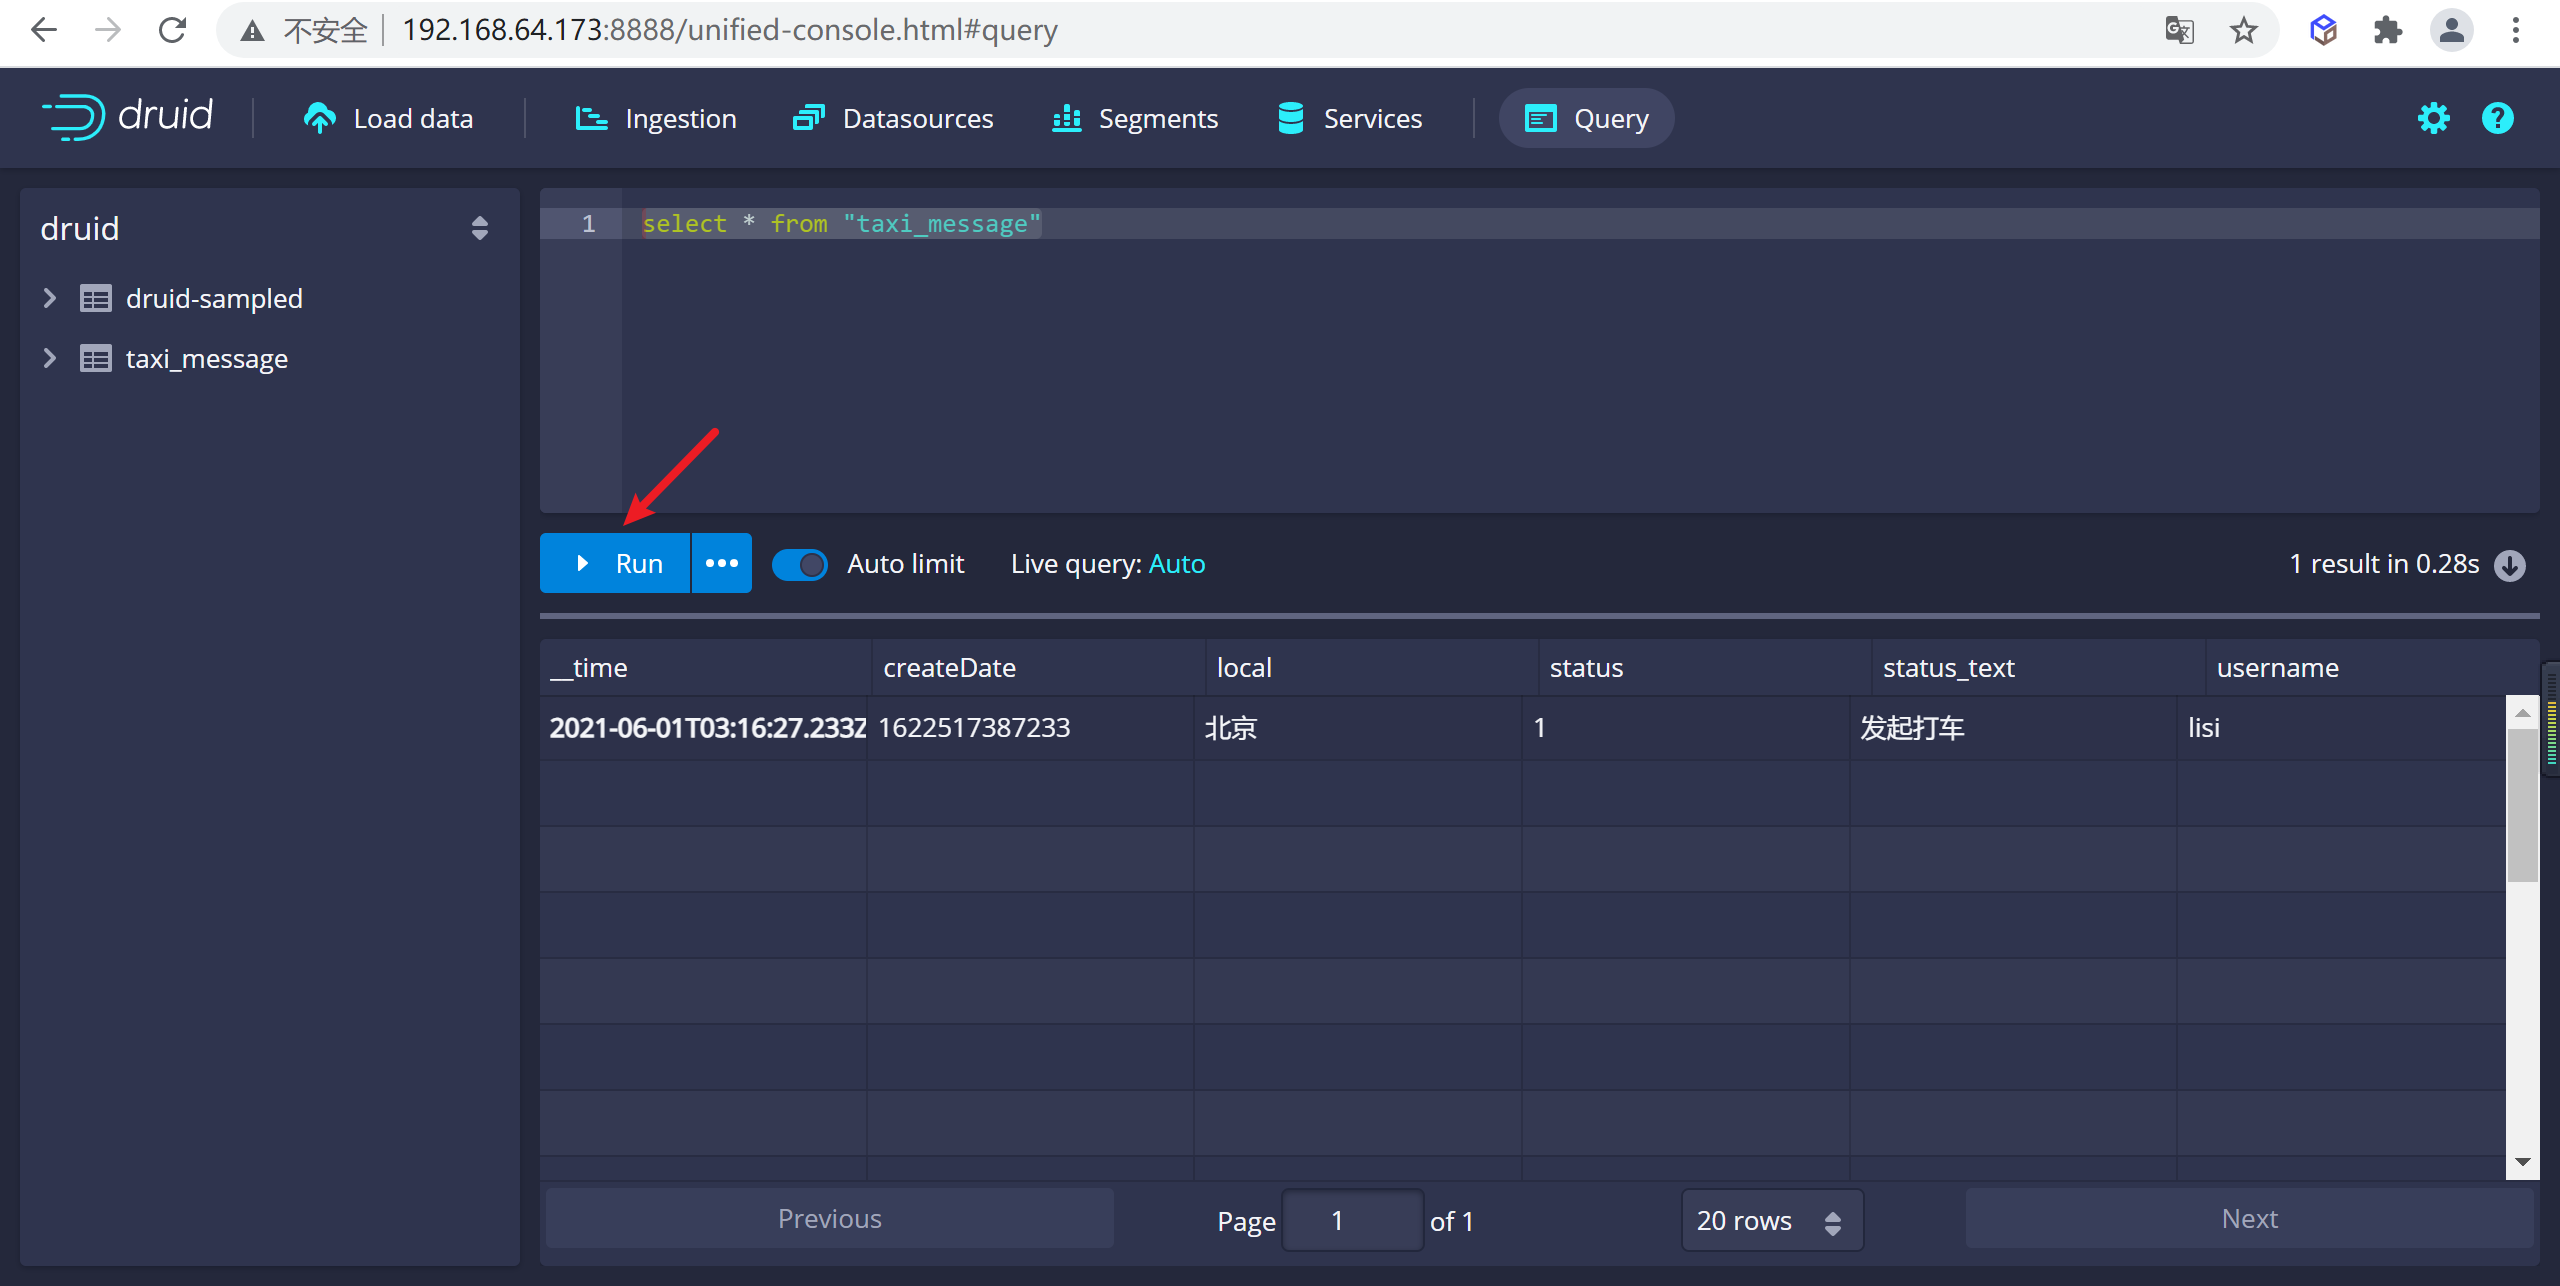Reload the browser page
This screenshot has height=1286, width=2560.
pos(173,30)
